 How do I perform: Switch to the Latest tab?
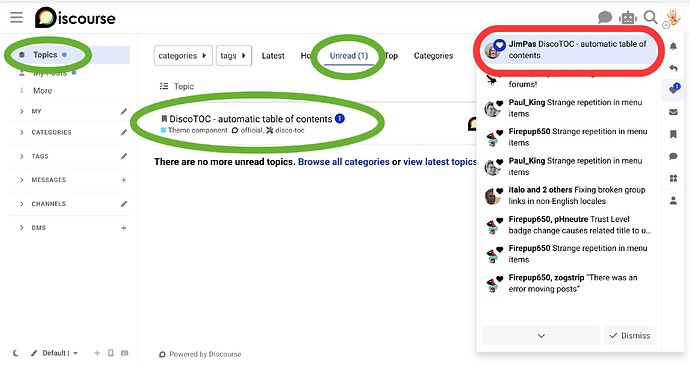click(273, 56)
